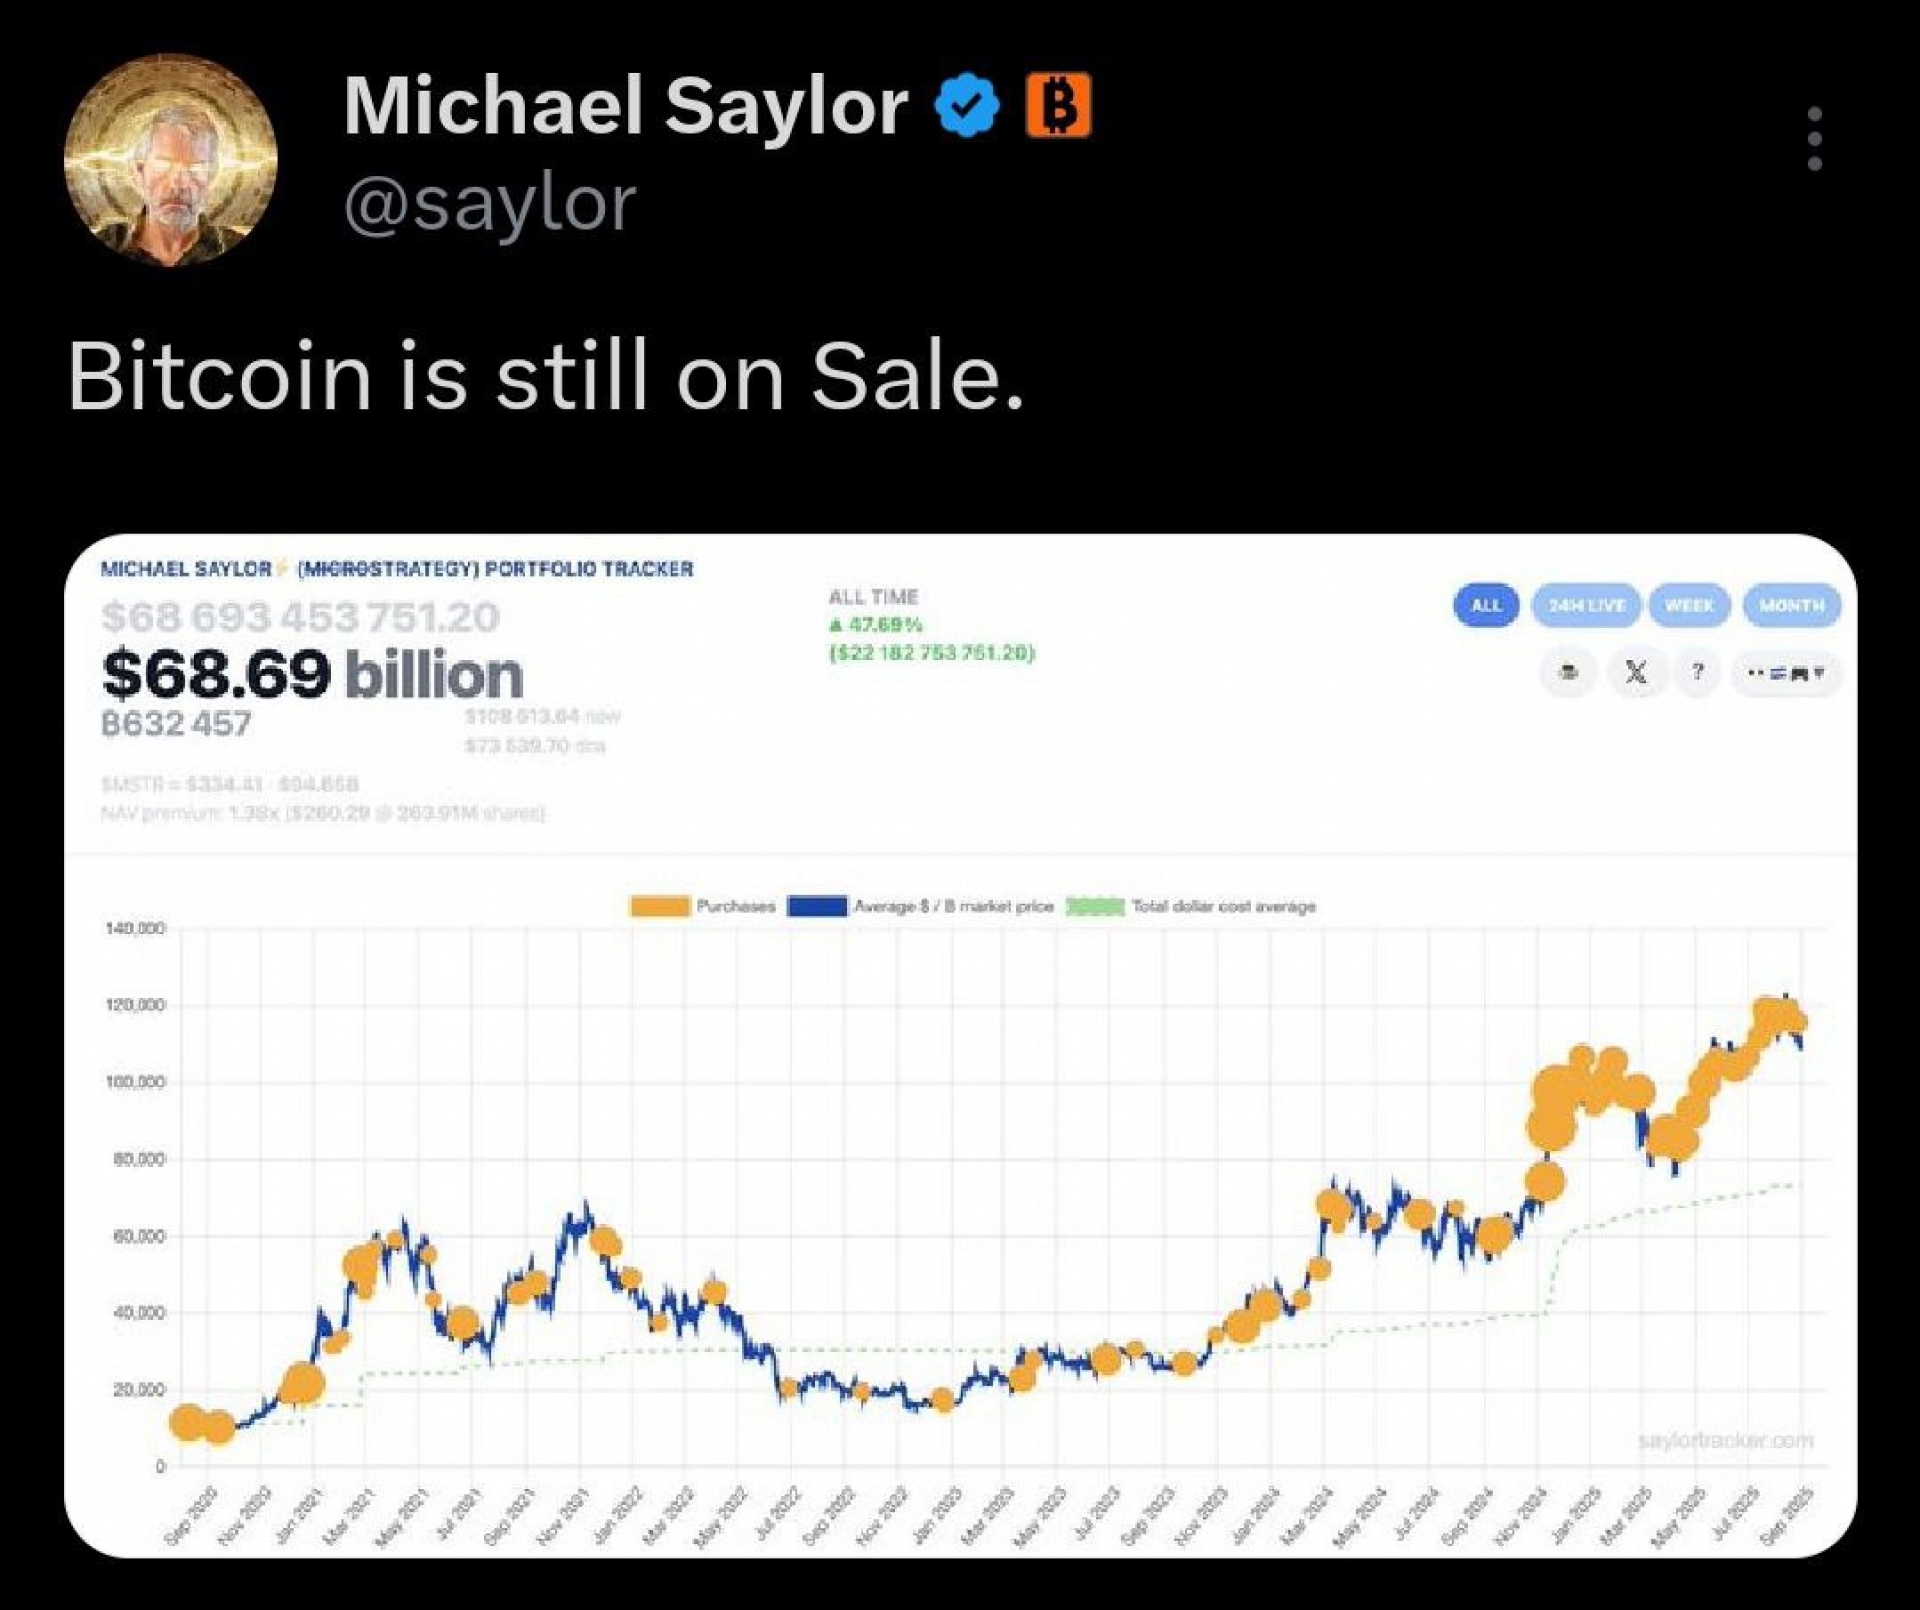Click the orange Purchases color swatch

point(659,906)
